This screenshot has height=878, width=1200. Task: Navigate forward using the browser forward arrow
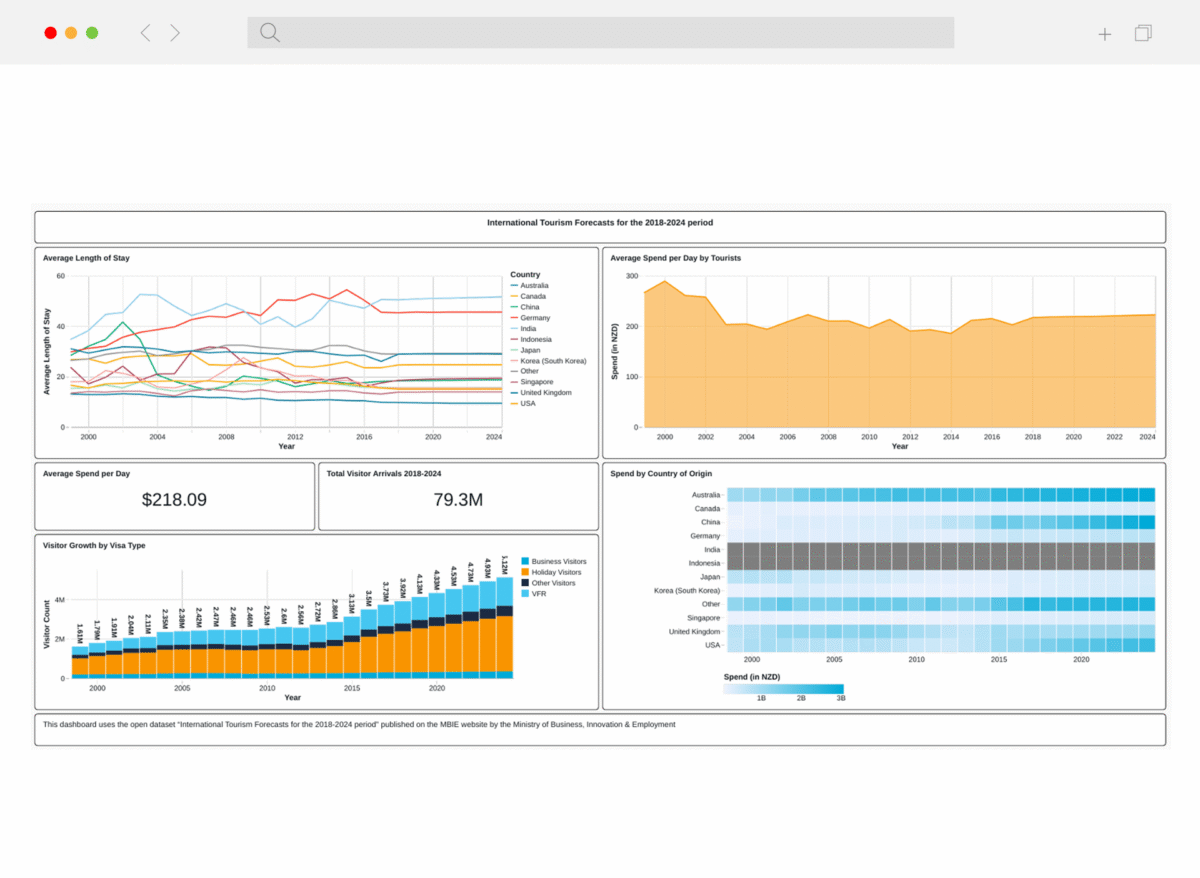[x=175, y=32]
